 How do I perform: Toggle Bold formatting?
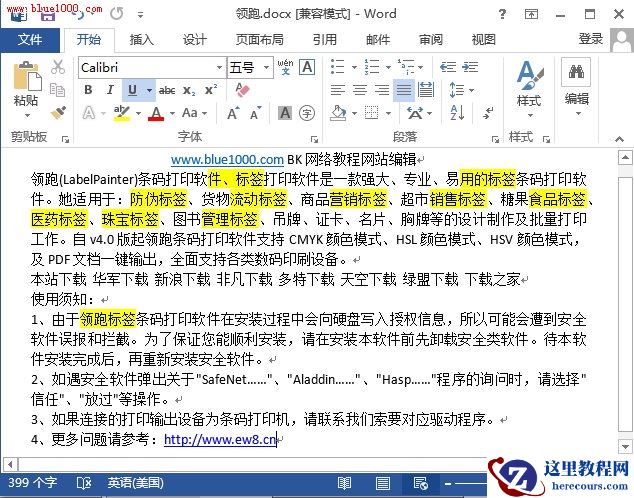click(x=88, y=90)
